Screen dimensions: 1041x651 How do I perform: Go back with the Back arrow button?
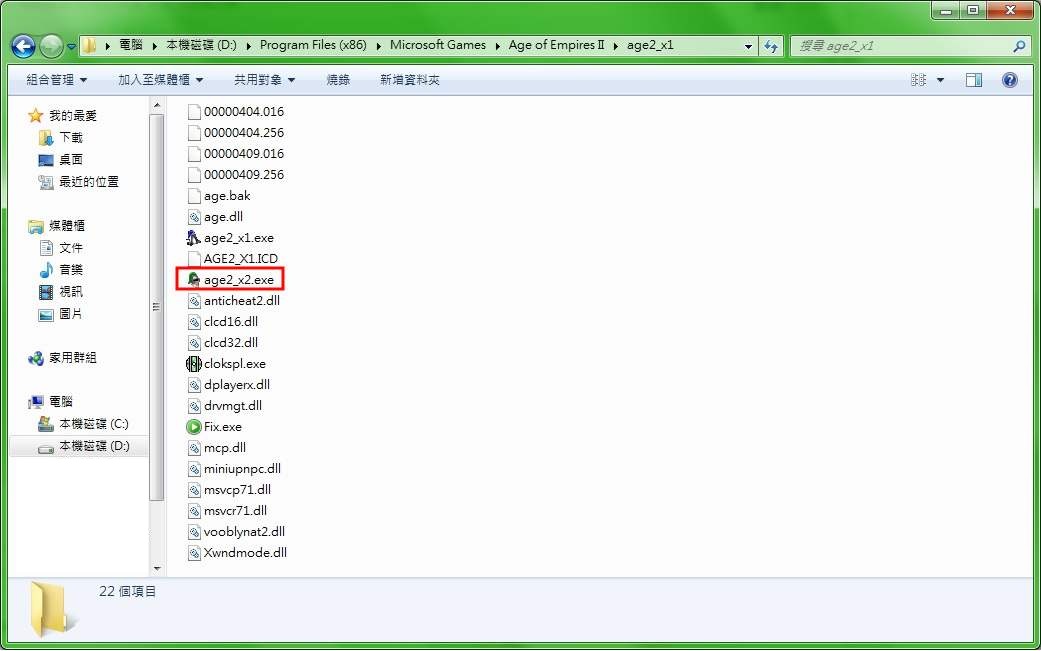24,46
